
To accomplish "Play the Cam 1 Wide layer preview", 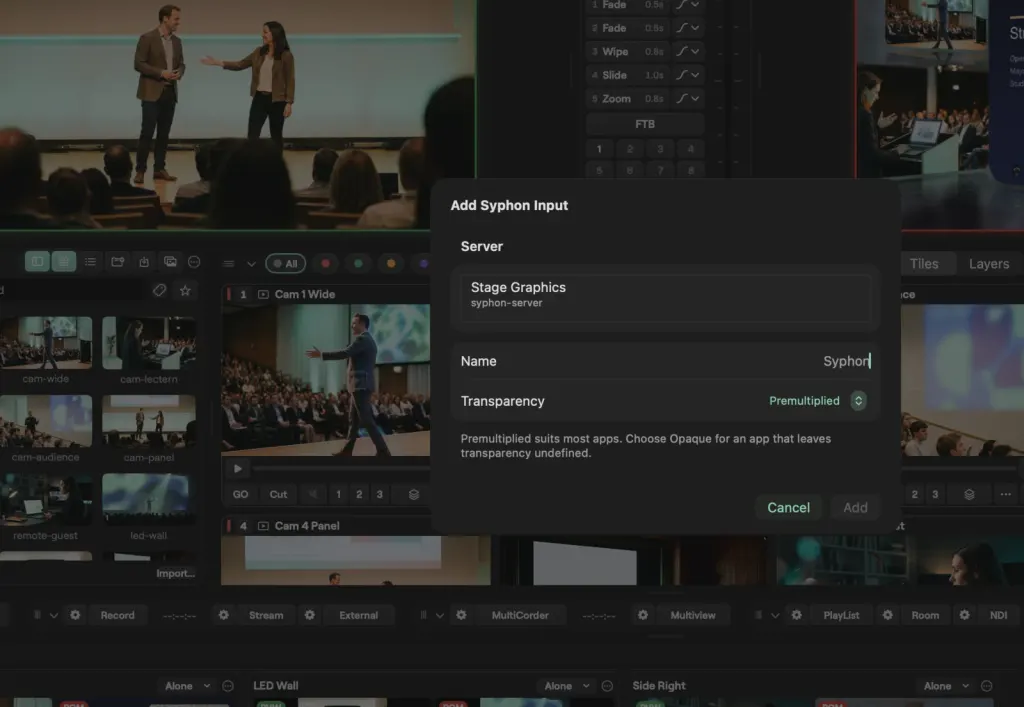I will (x=238, y=468).
